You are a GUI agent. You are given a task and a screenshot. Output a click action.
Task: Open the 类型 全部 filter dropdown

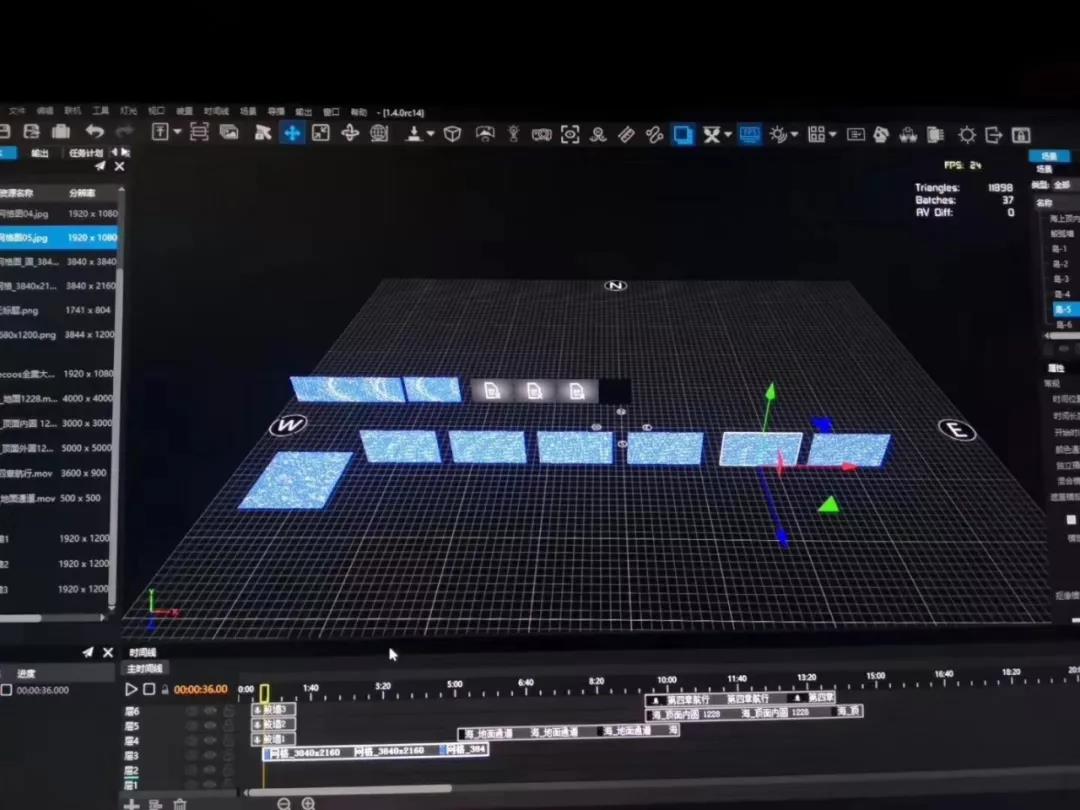pos(1060,185)
